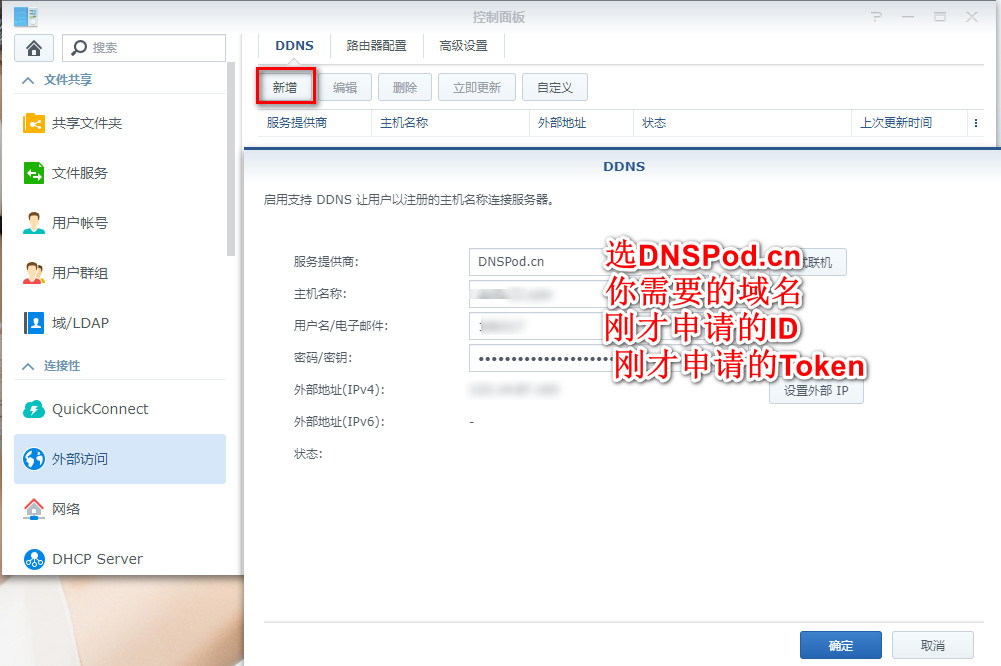This screenshot has height=666, width=1001.
Task: Click the 编辑 (Edit) button
Action: point(345,87)
